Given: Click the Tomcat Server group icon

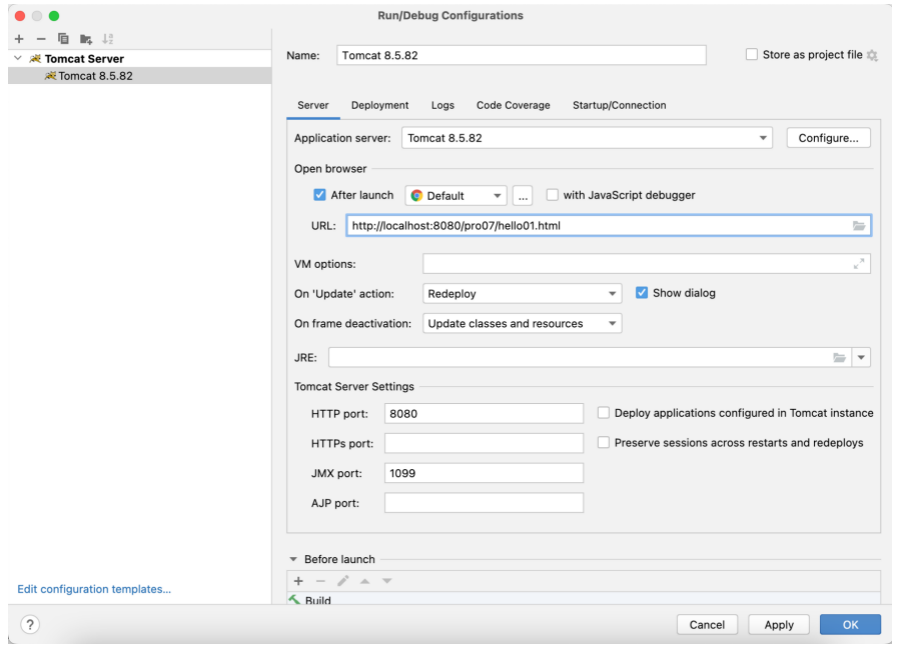Looking at the screenshot, I should [x=36, y=58].
